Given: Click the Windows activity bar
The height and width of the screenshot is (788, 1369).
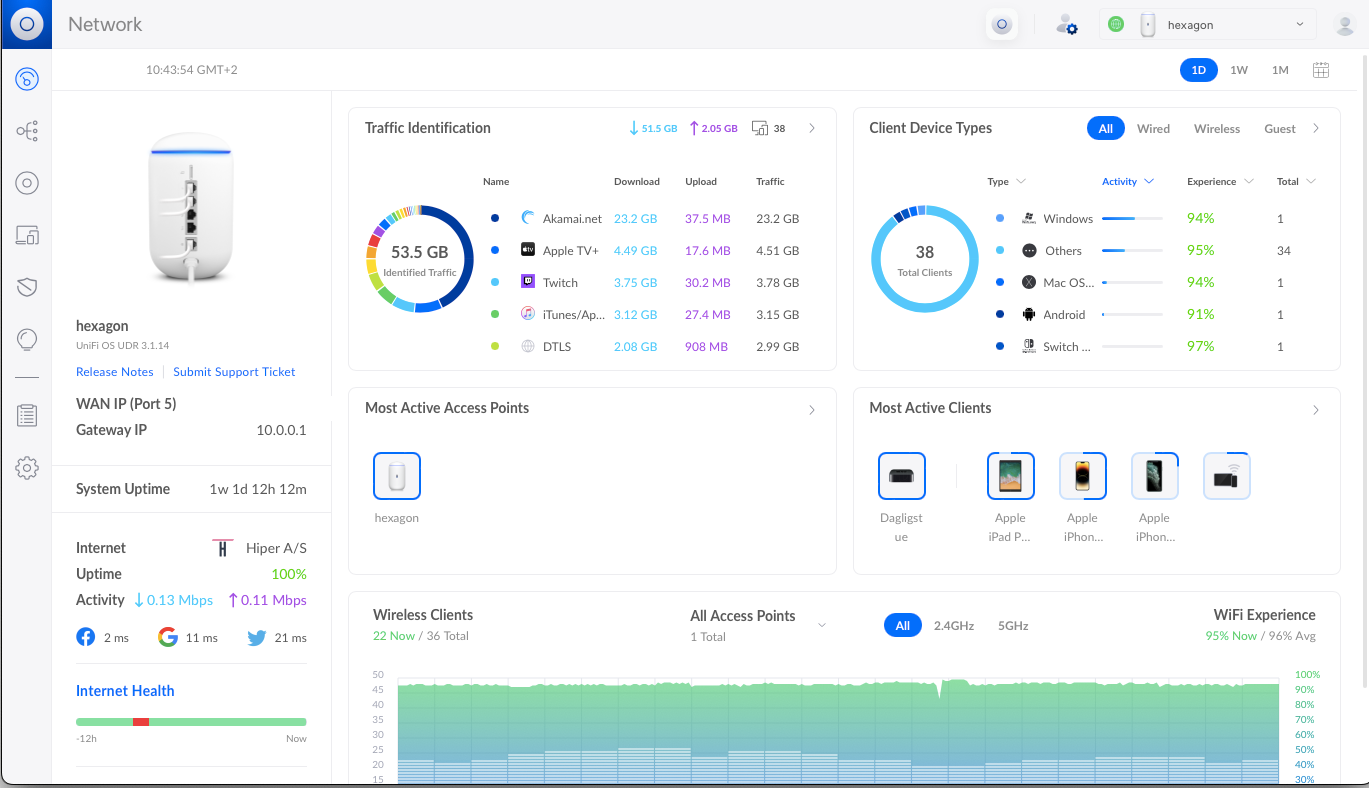Looking at the screenshot, I should tap(1132, 218).
